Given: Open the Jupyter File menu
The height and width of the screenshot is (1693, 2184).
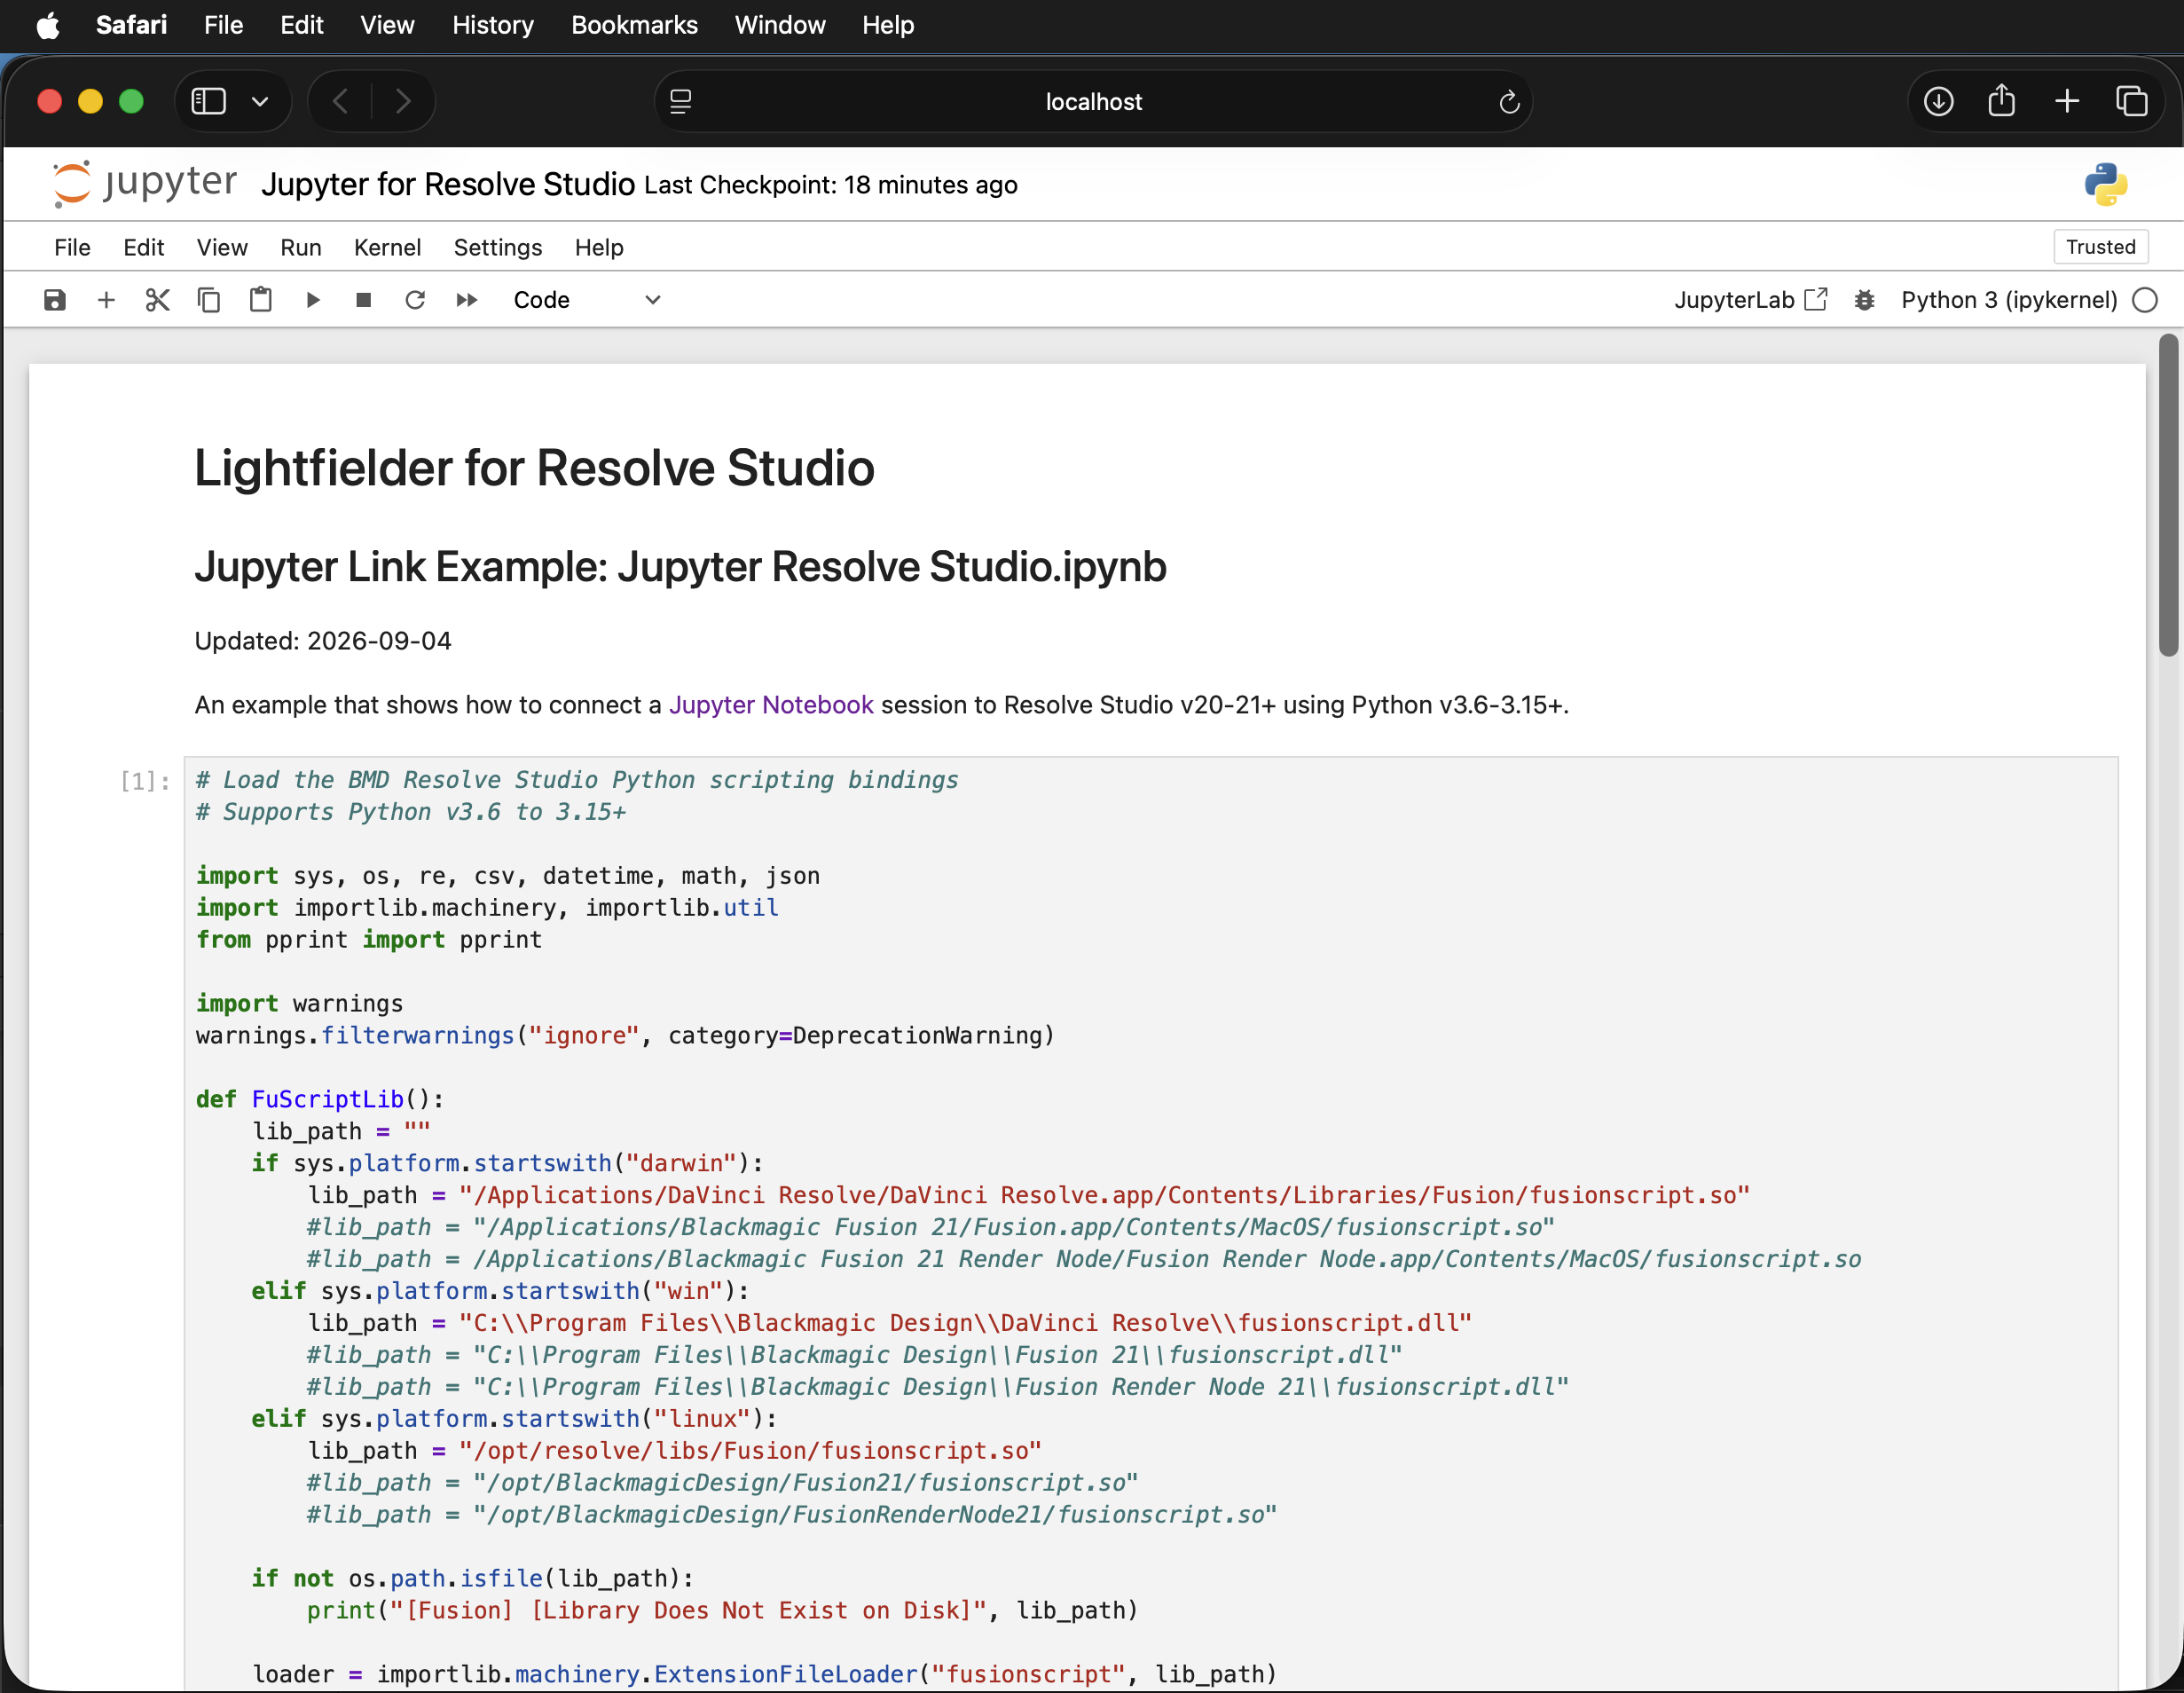Looking at the screenshot, I should [72, 247].
